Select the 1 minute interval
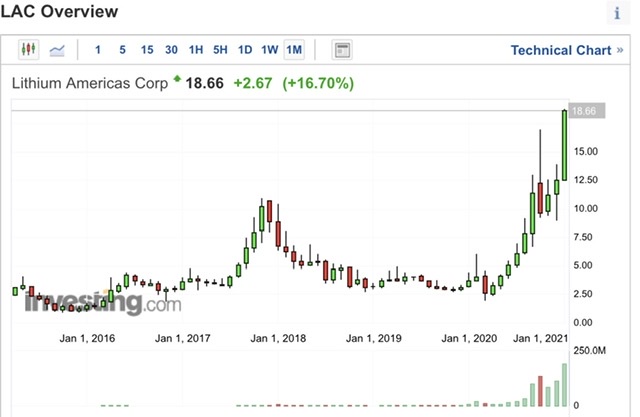This screenshot has height=417, width=640. [x=98, y=50]
